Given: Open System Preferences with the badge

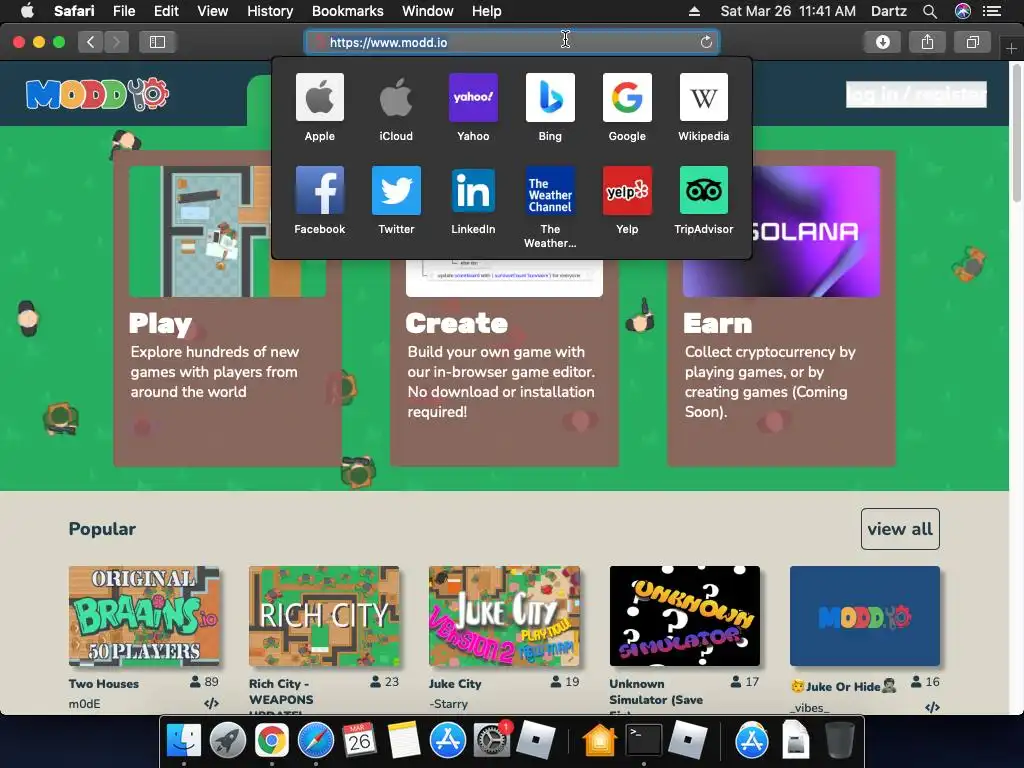Looking at the screenshot, I should tap(491, 741).
